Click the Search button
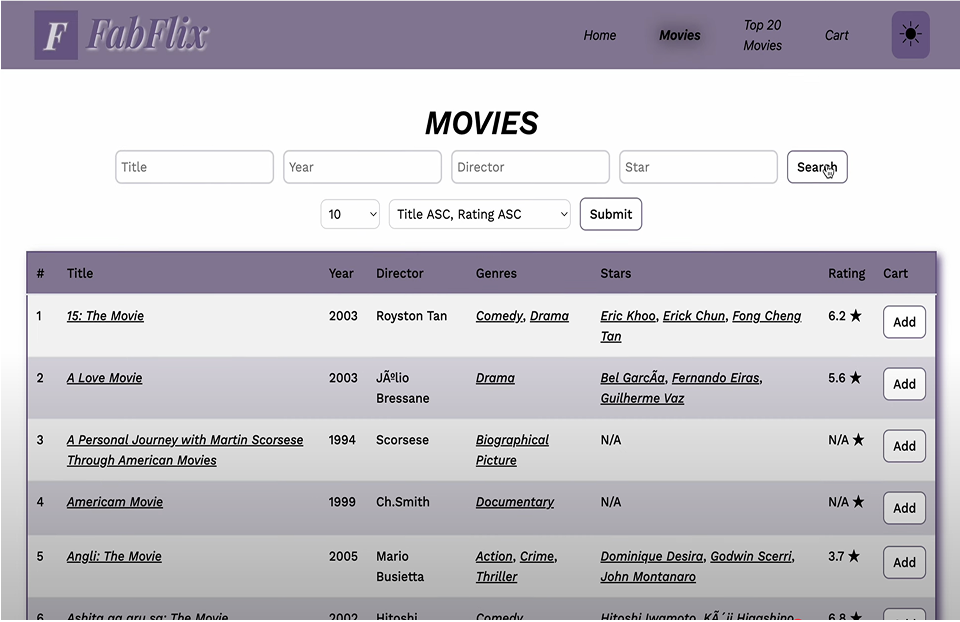The image size is (960, 622). [817, 167]
